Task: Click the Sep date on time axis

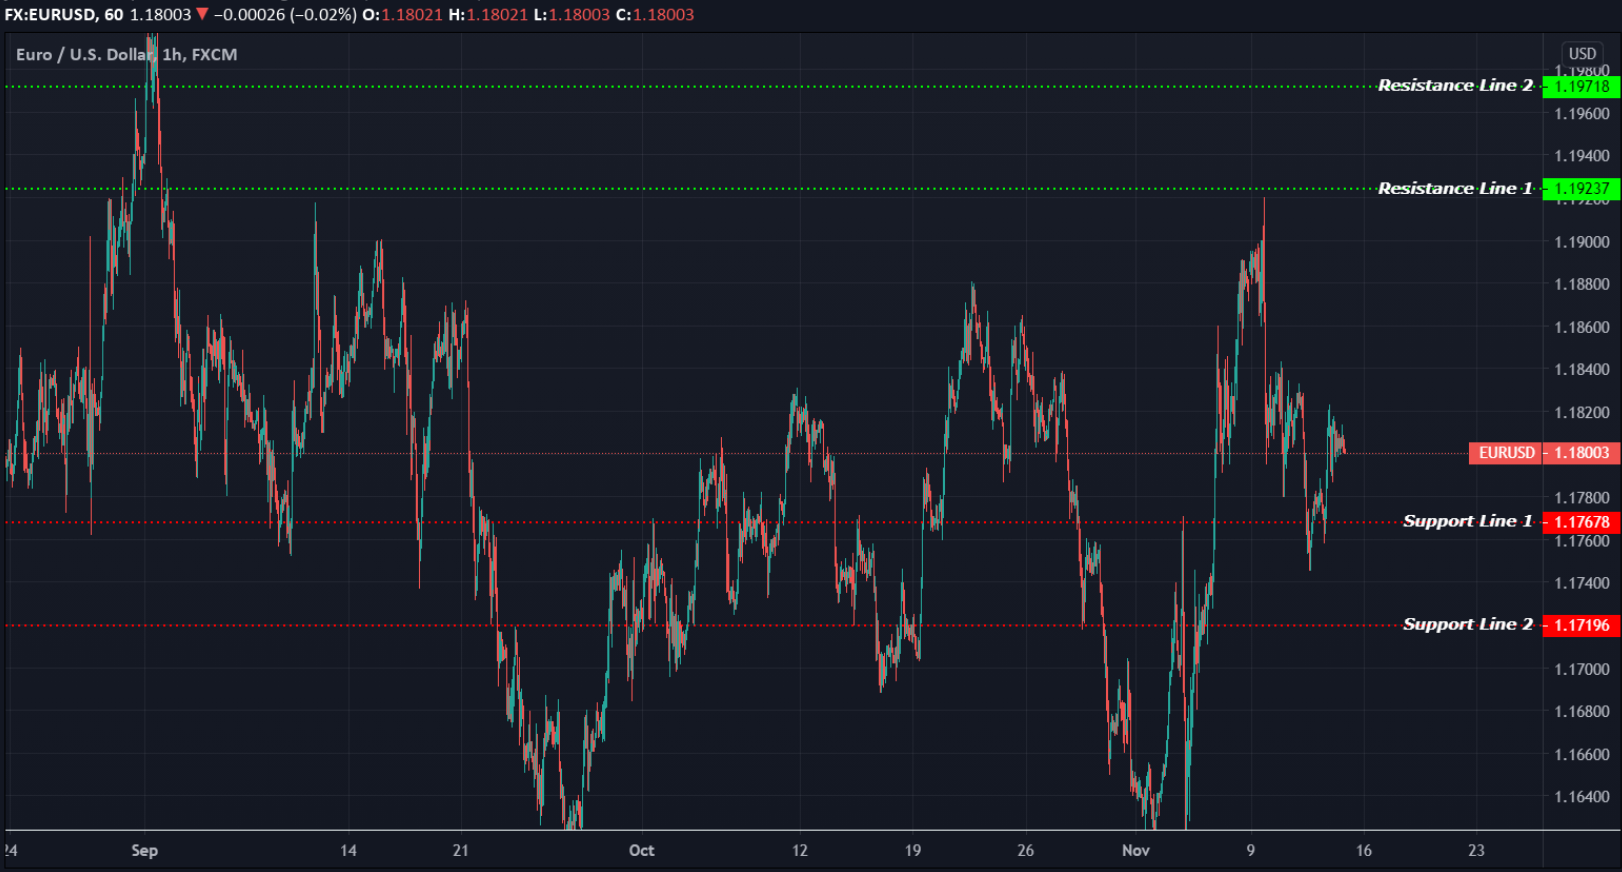Action: click(145, 851)
